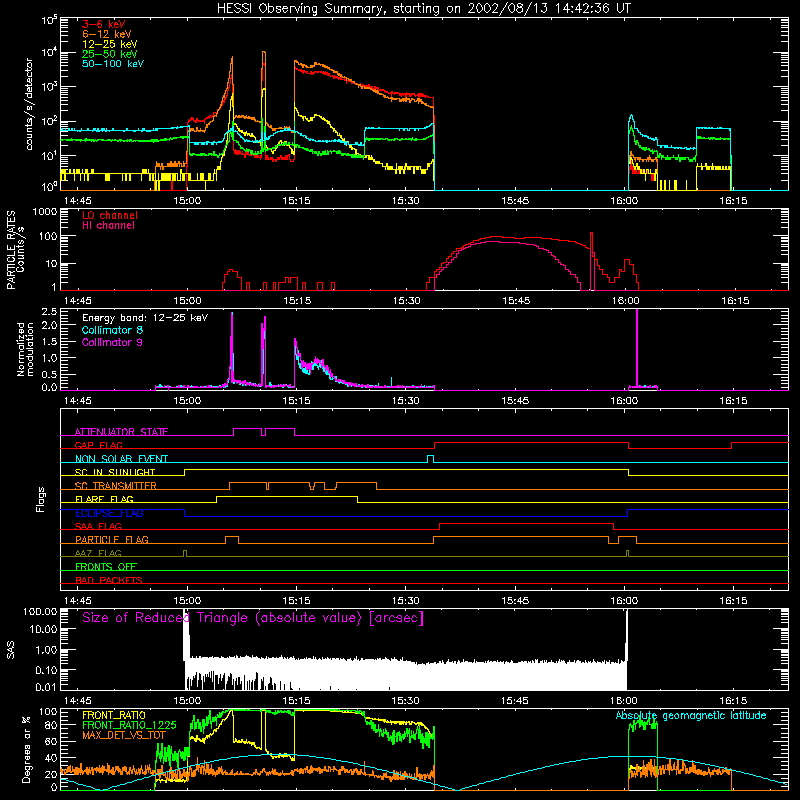
Task: Click the yellow 12-25 keV count-rate legend entry
Action: click(x=110, y=44)
